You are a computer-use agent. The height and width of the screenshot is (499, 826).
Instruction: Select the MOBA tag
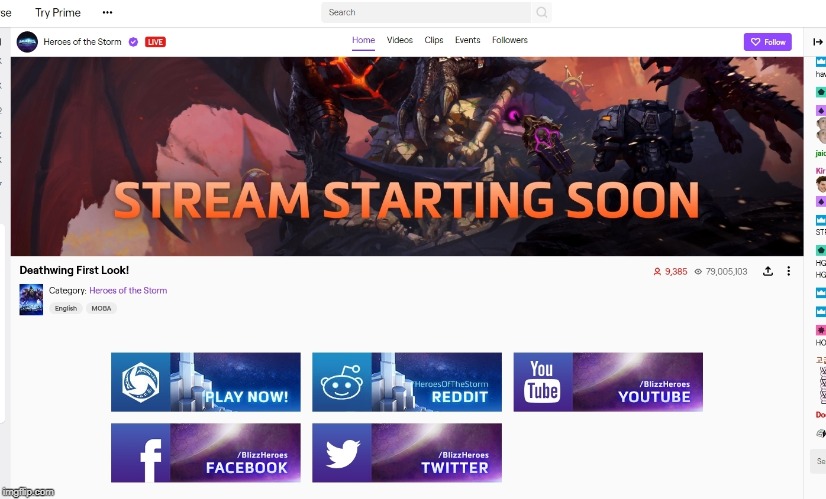(x=101, y=308)
